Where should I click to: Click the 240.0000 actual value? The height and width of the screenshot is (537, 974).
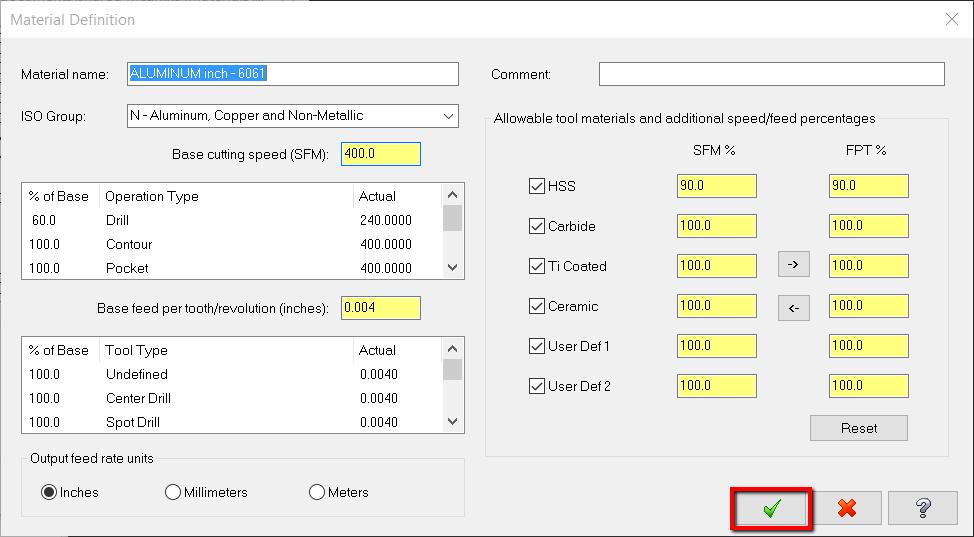pyautogui.click(x=386, y=220)
